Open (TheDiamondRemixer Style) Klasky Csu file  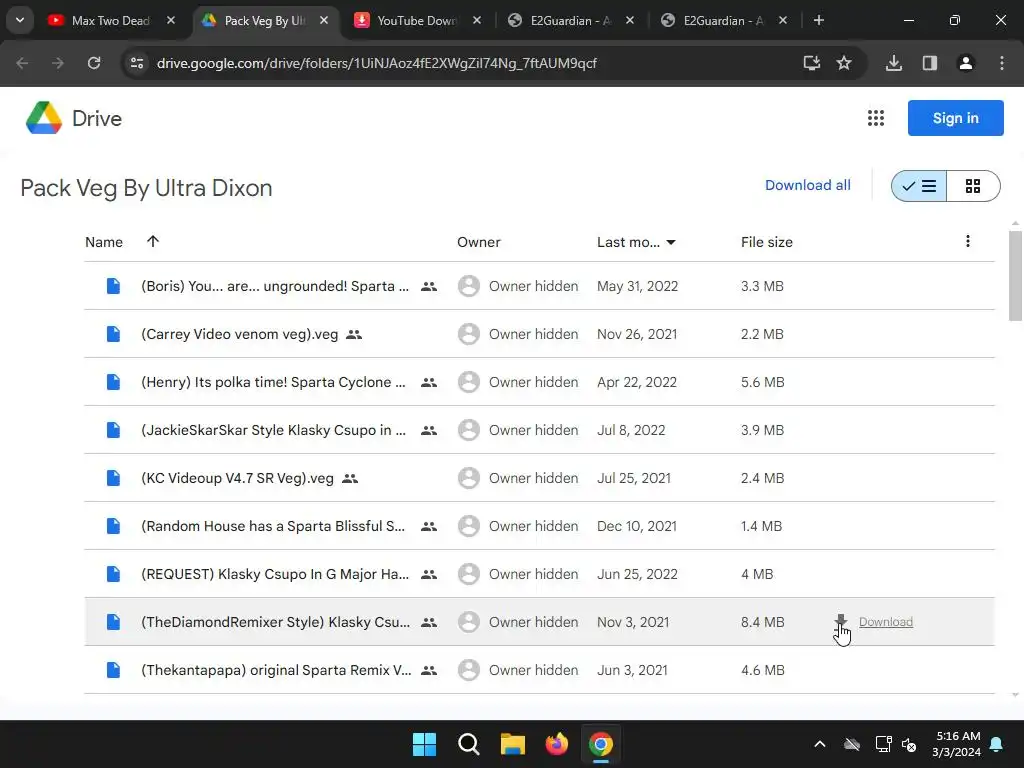276,622
